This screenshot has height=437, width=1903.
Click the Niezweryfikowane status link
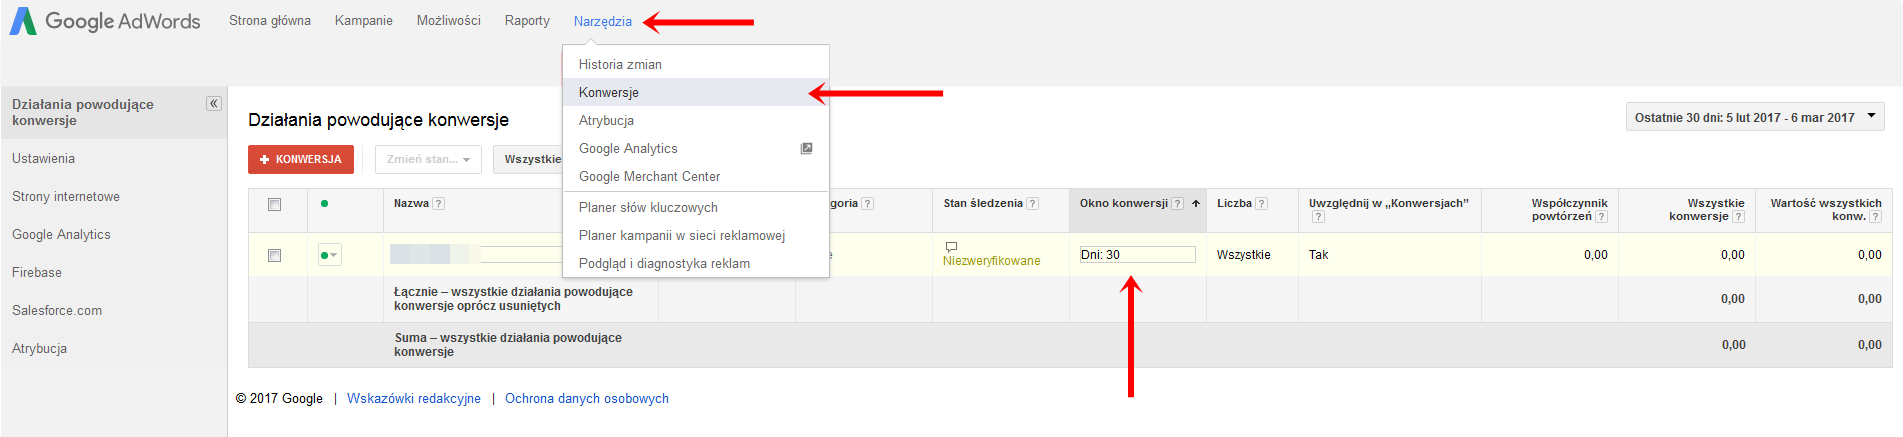991,261
